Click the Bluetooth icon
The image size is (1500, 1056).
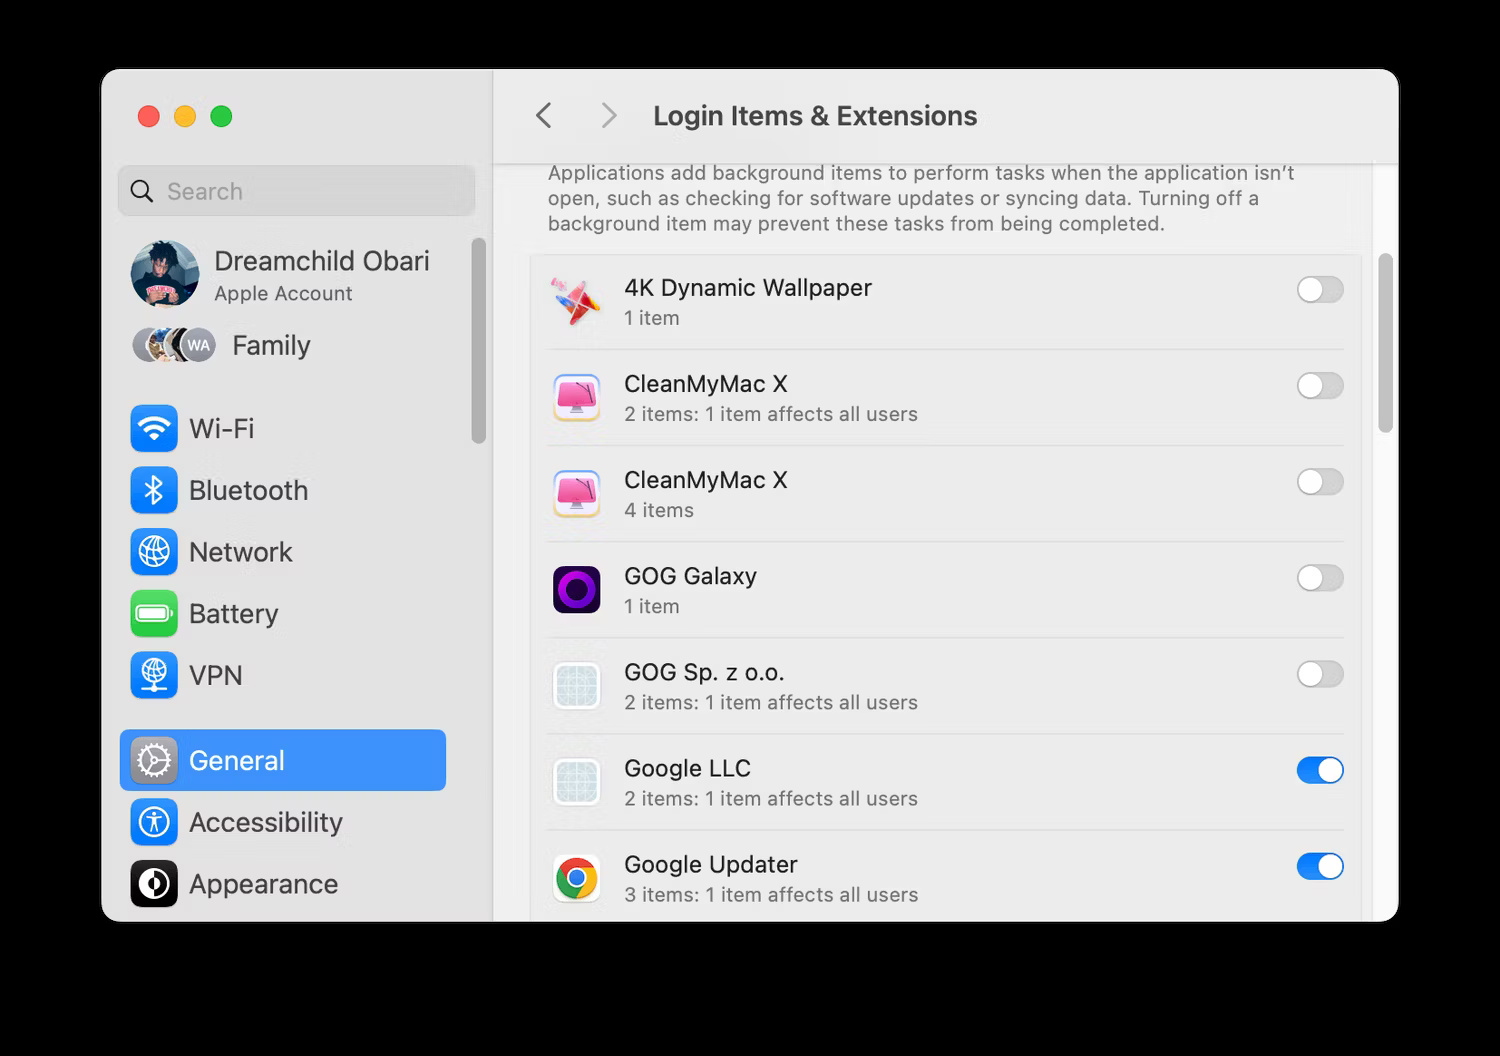pos(154,490)
